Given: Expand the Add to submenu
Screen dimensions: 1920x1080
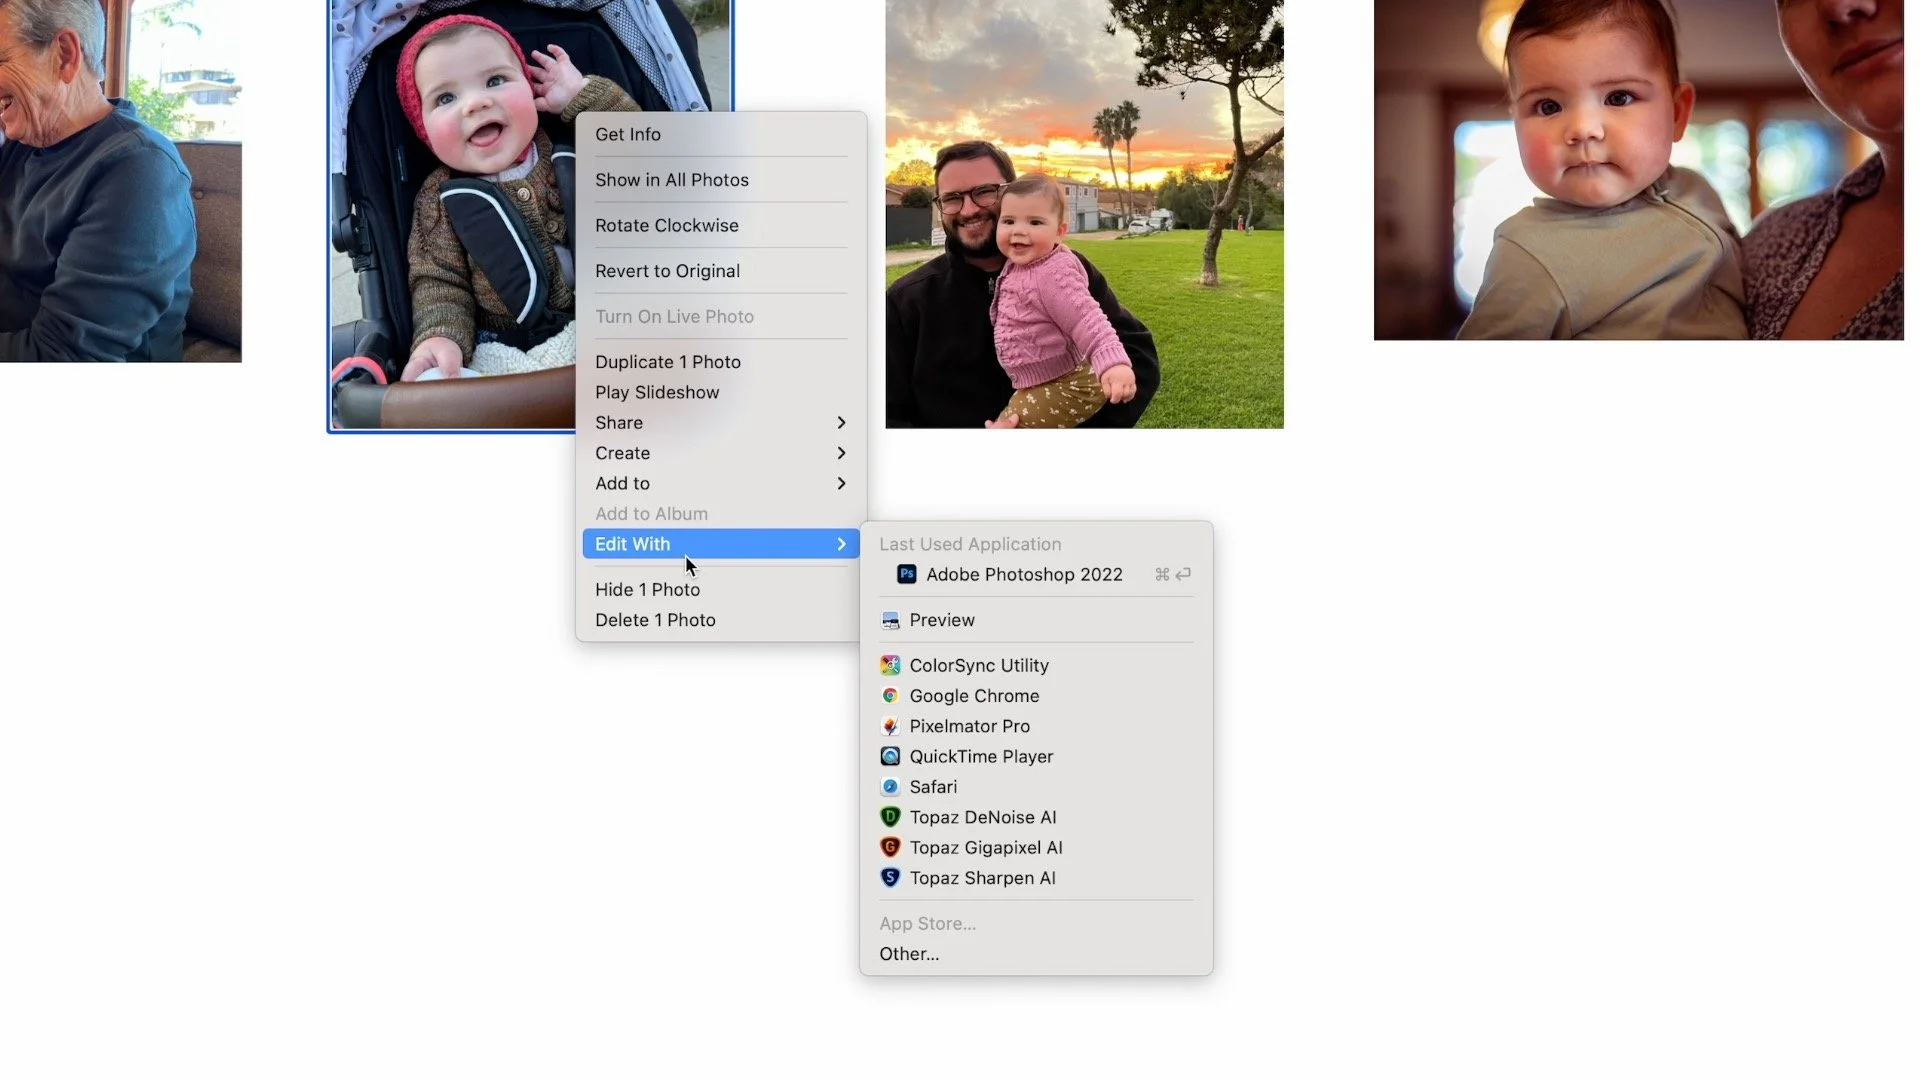Looking at the screenshot, I should point(622,483).
